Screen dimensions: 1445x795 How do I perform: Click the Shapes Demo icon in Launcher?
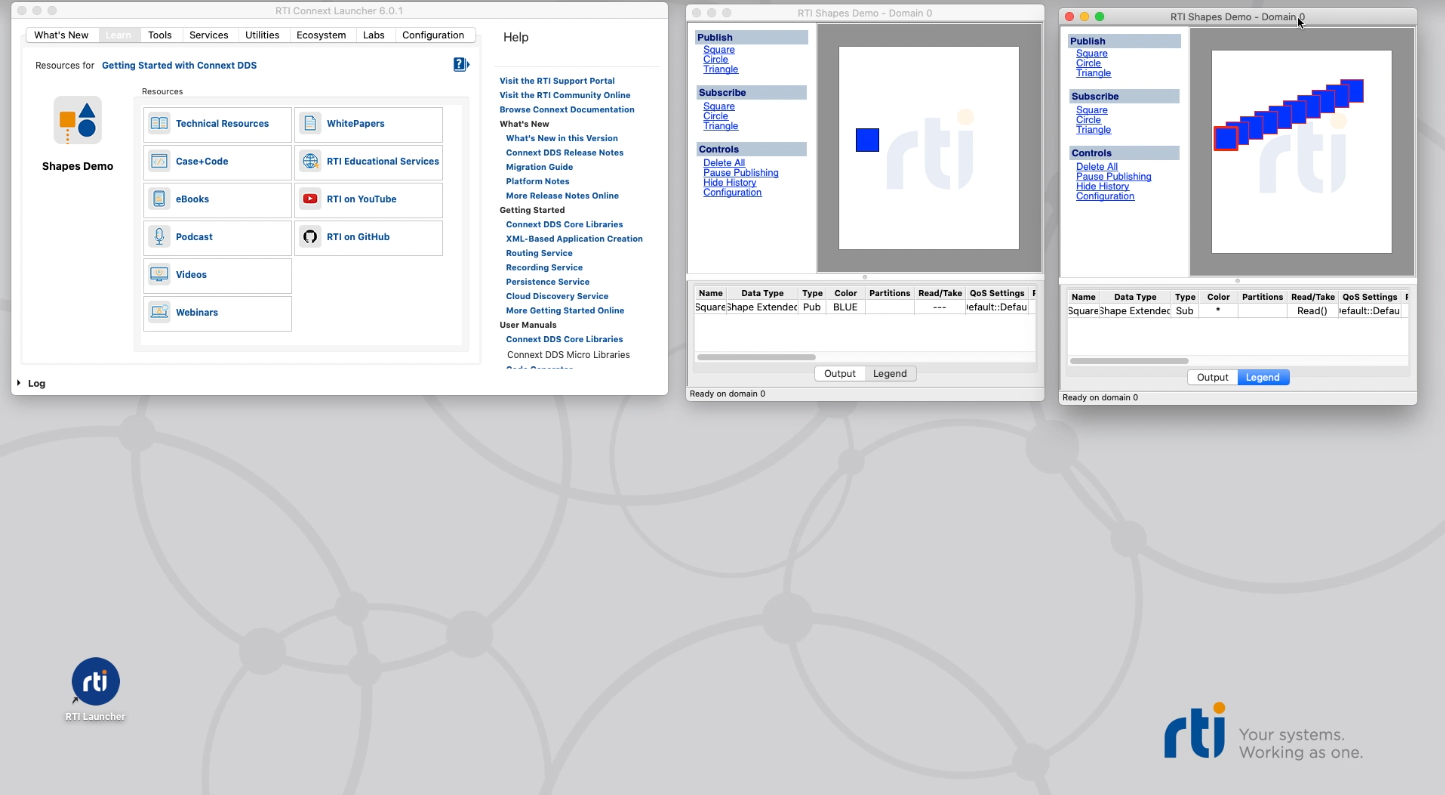pyautogui.click(x=78, y=118)
